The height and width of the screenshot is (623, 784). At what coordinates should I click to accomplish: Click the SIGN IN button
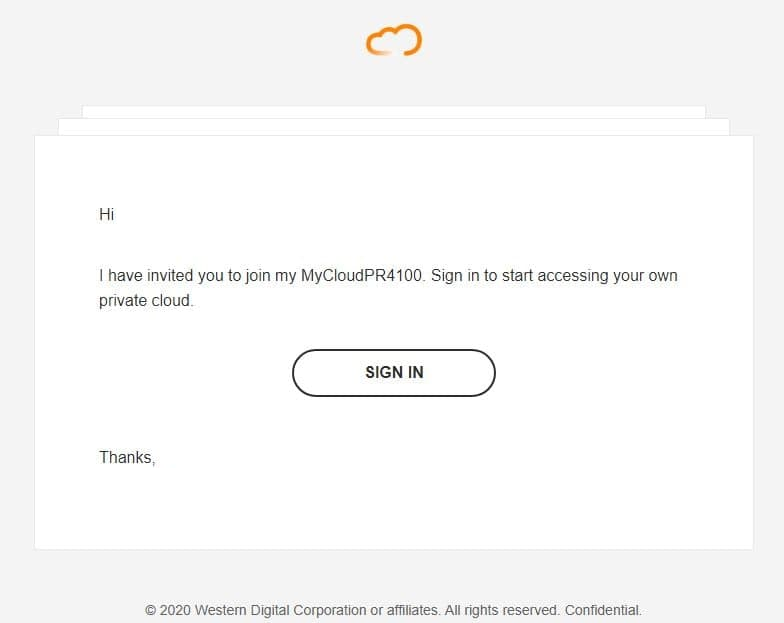click(394, 373)
